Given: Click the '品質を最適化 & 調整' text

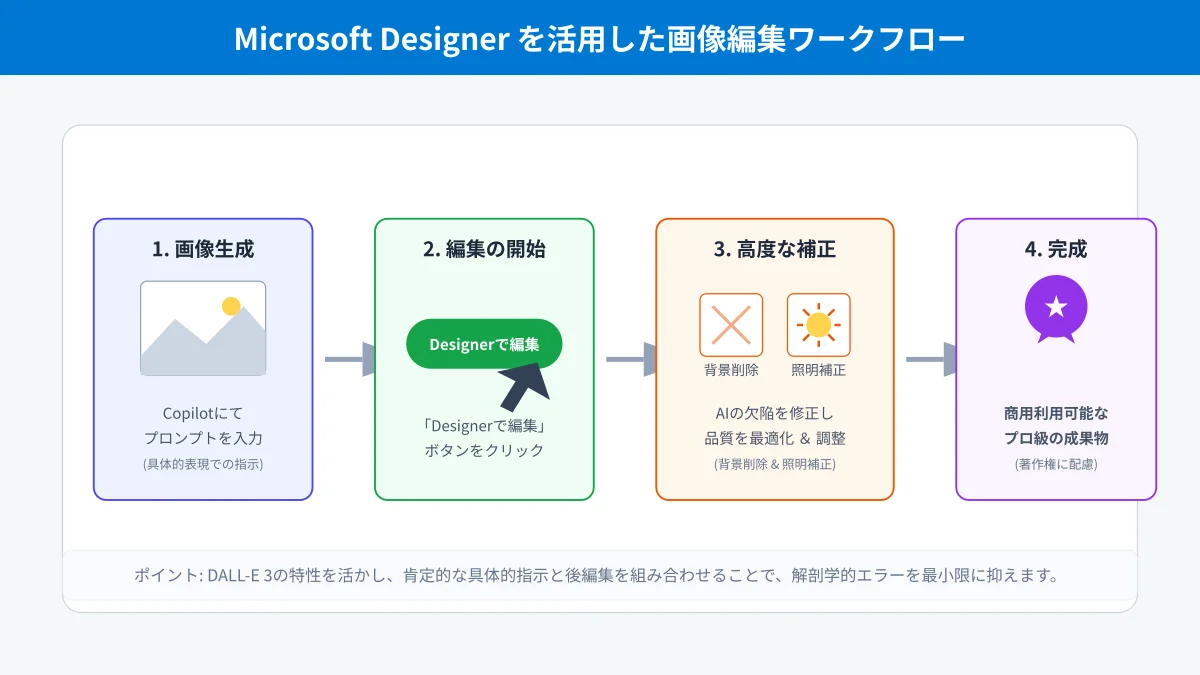Looking at the screenshot, I should [x=775, y=438].
